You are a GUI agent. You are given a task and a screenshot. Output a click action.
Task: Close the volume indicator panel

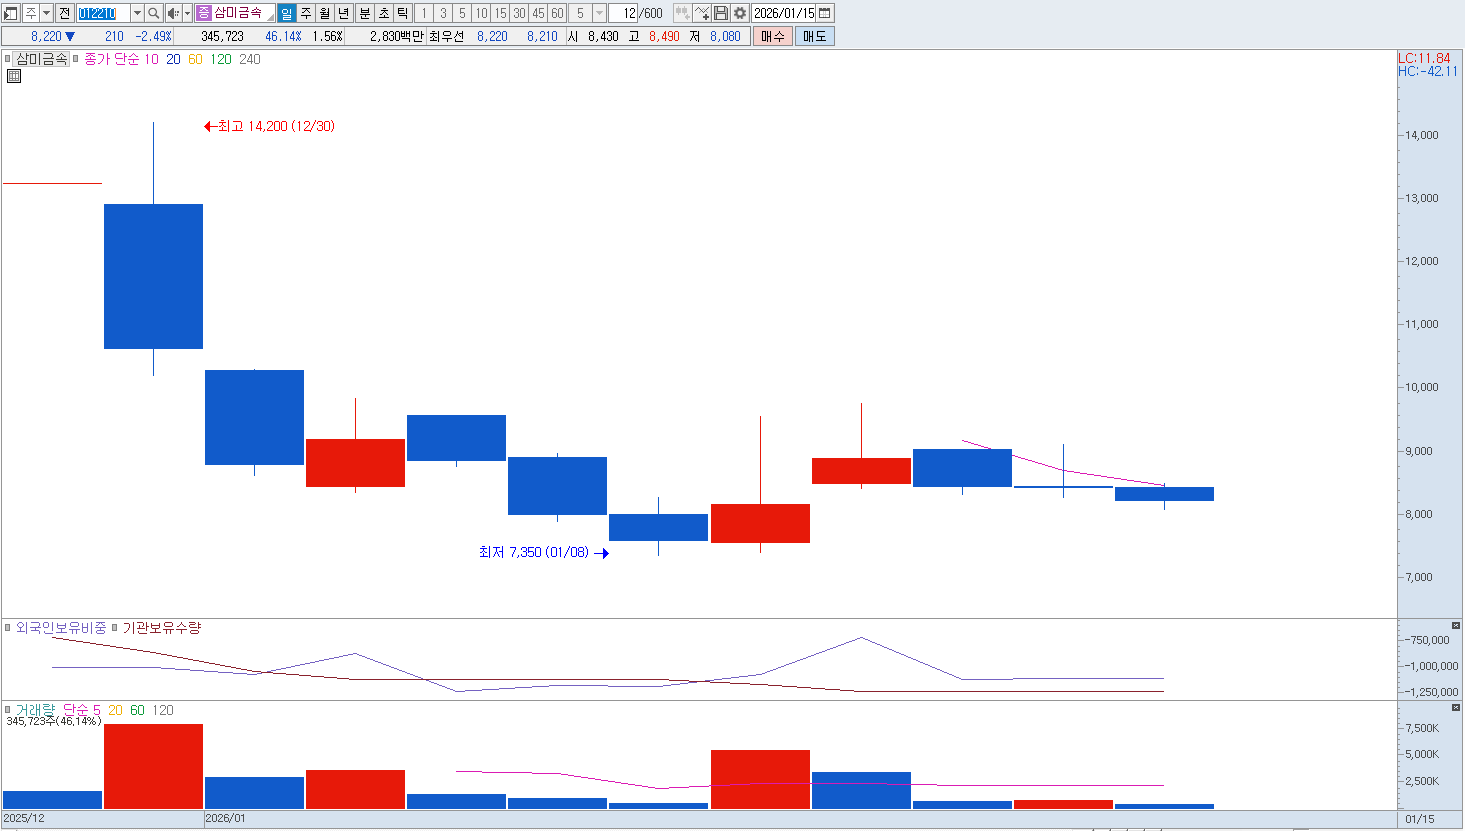pyautogui.click(x=1455, y=707)
